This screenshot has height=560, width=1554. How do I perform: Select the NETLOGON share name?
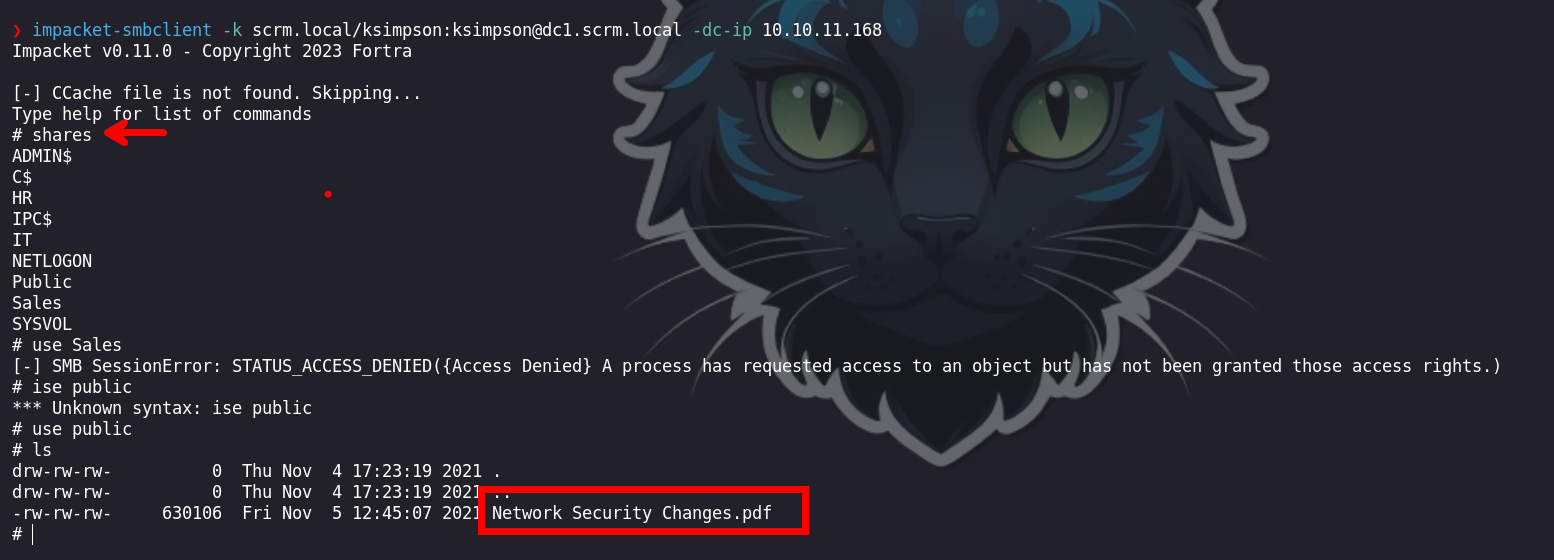(x=52, y=261)
